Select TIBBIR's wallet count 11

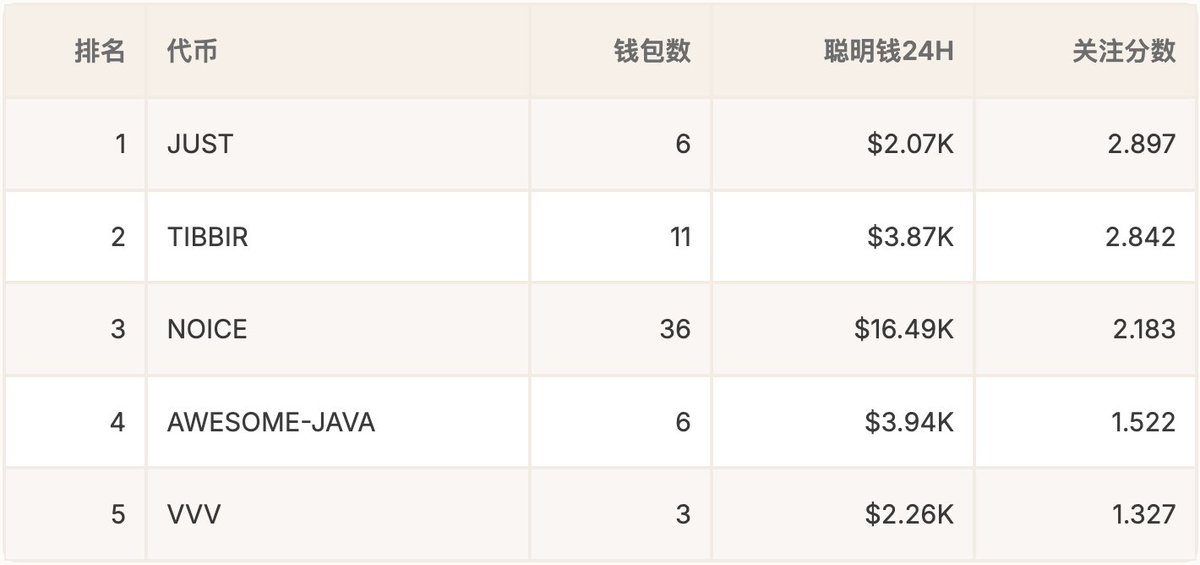pos(678,237)
